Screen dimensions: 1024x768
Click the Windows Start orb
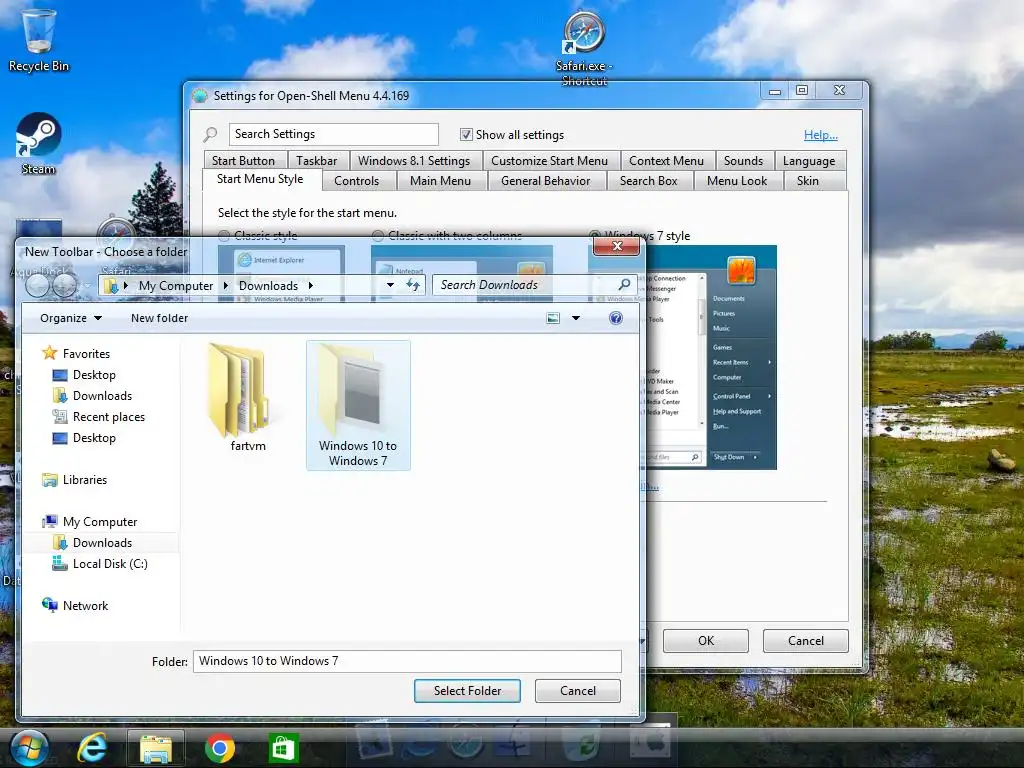29,748
